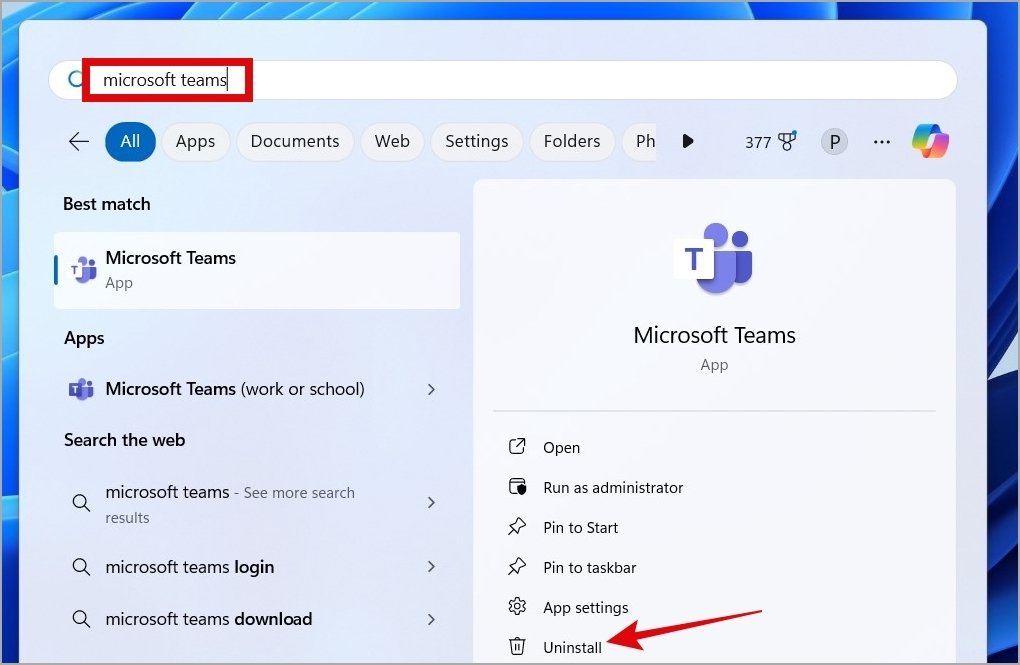Select the All filter tab

click(130, 141)
